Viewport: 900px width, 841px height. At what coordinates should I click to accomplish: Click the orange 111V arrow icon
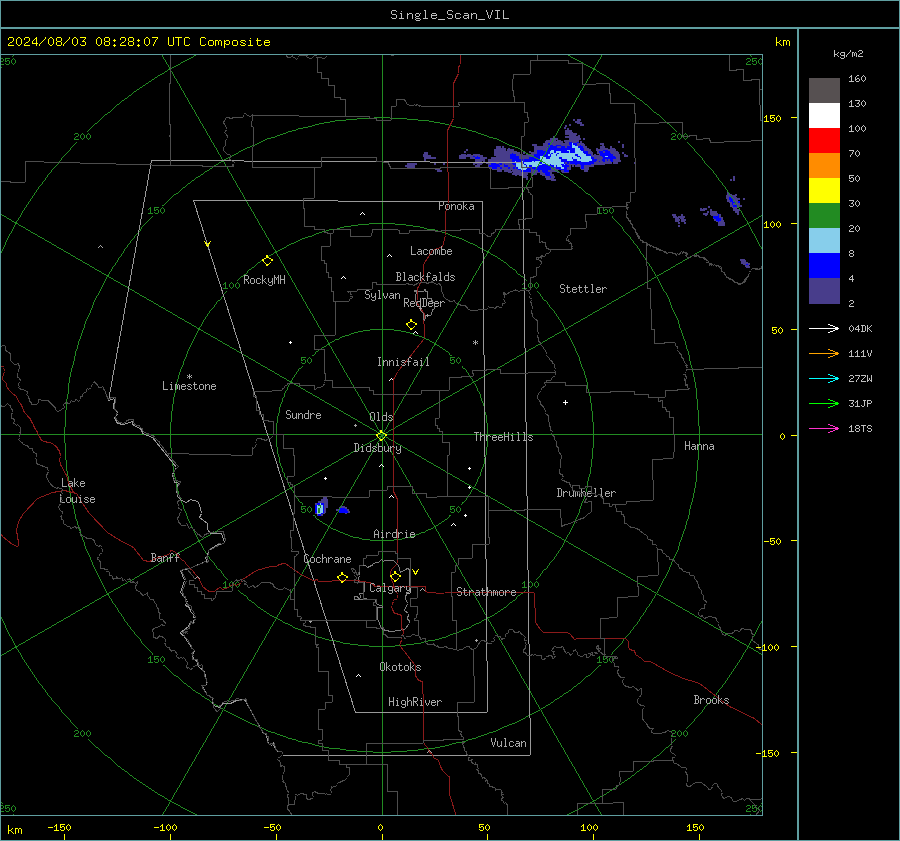tap(824, 354)
